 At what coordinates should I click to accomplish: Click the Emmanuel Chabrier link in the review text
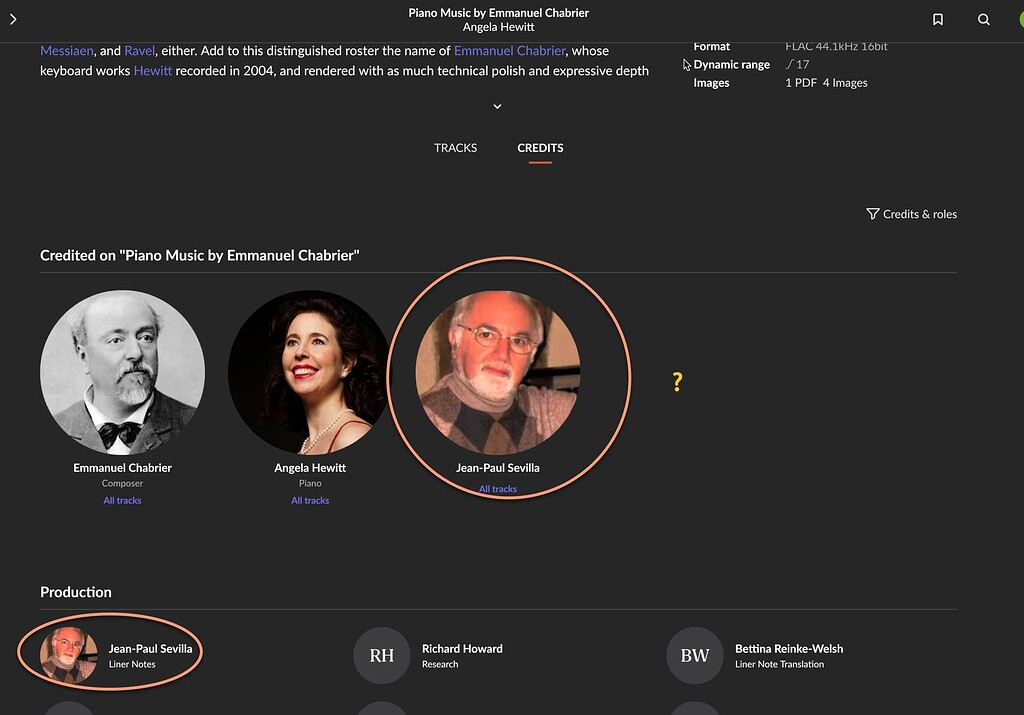click(x=509, y=50)
